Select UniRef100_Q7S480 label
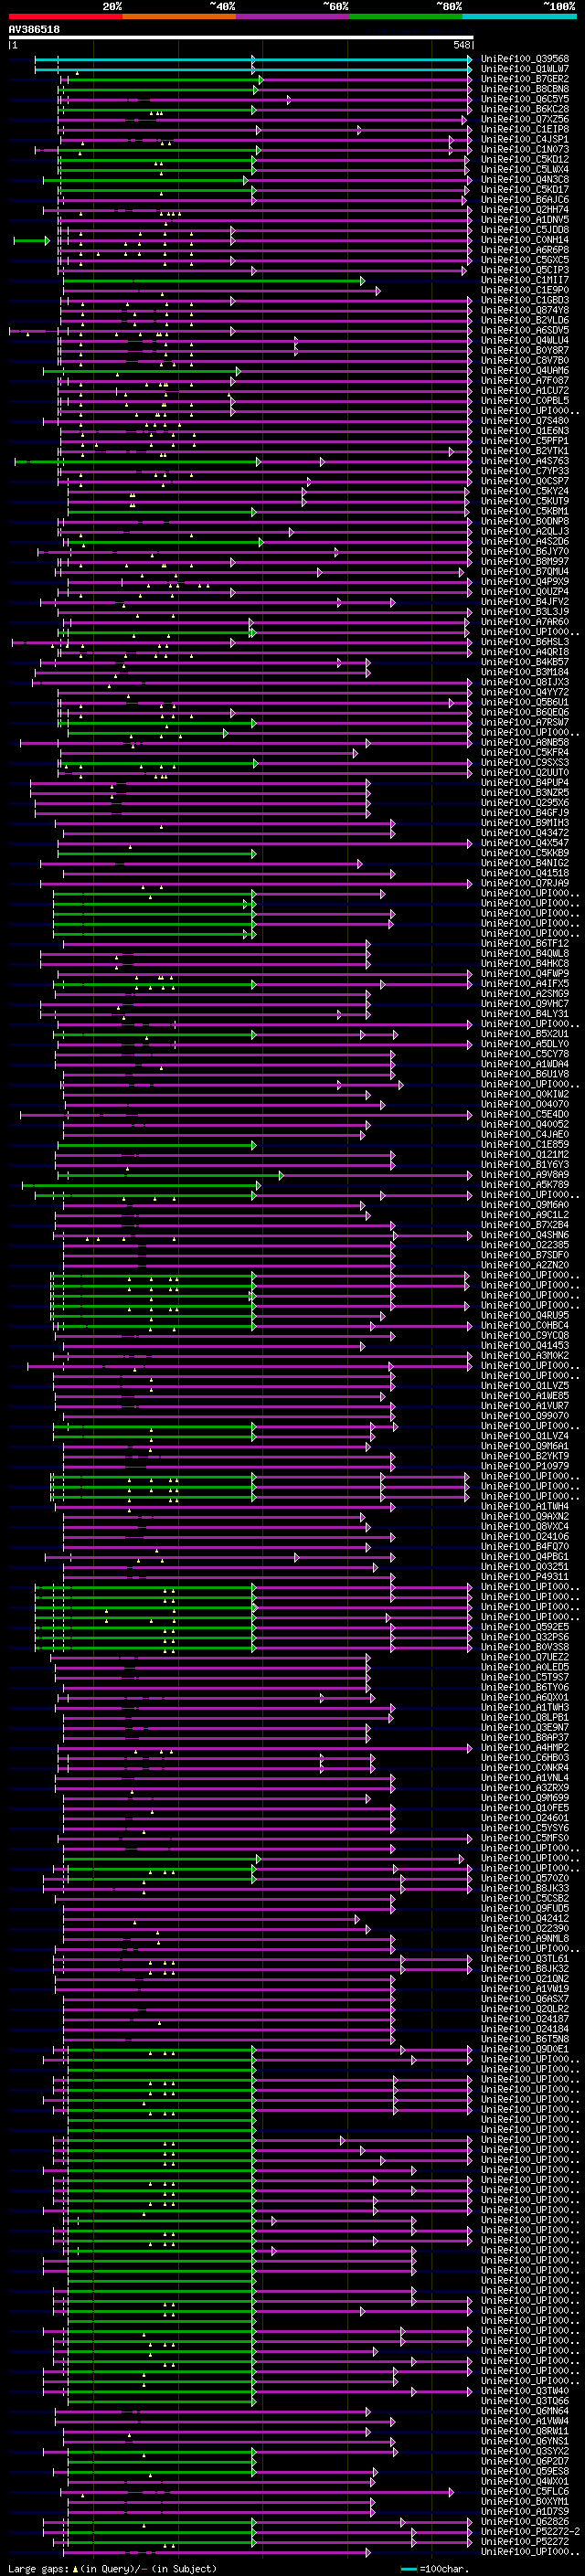This screenshot has width=585, height=2576. pyautogui.click(x=524, y=421)
